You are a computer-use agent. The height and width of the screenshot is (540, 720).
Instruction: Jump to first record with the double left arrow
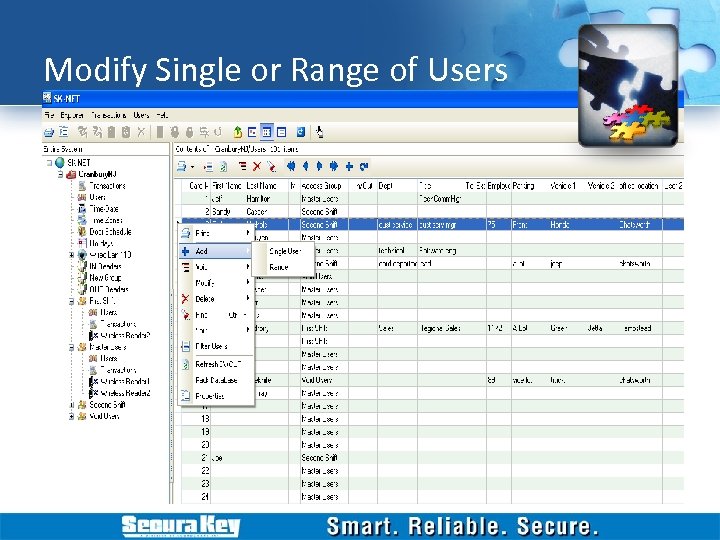(291, 166)
